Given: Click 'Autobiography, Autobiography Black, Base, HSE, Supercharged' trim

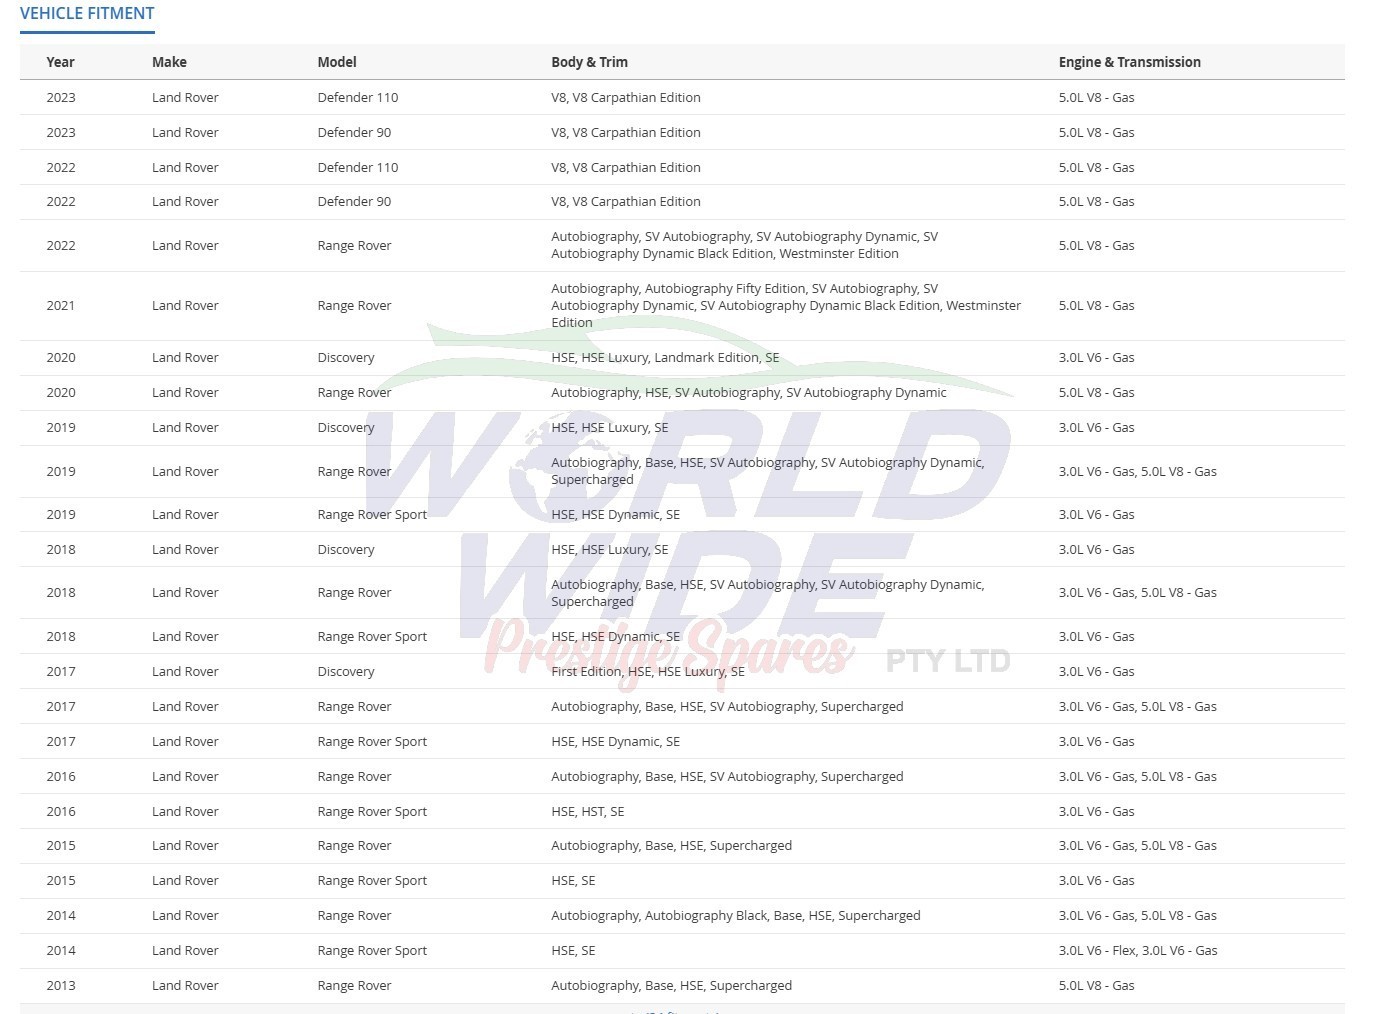Looking at the screenshot, I should tap(736, 916).
